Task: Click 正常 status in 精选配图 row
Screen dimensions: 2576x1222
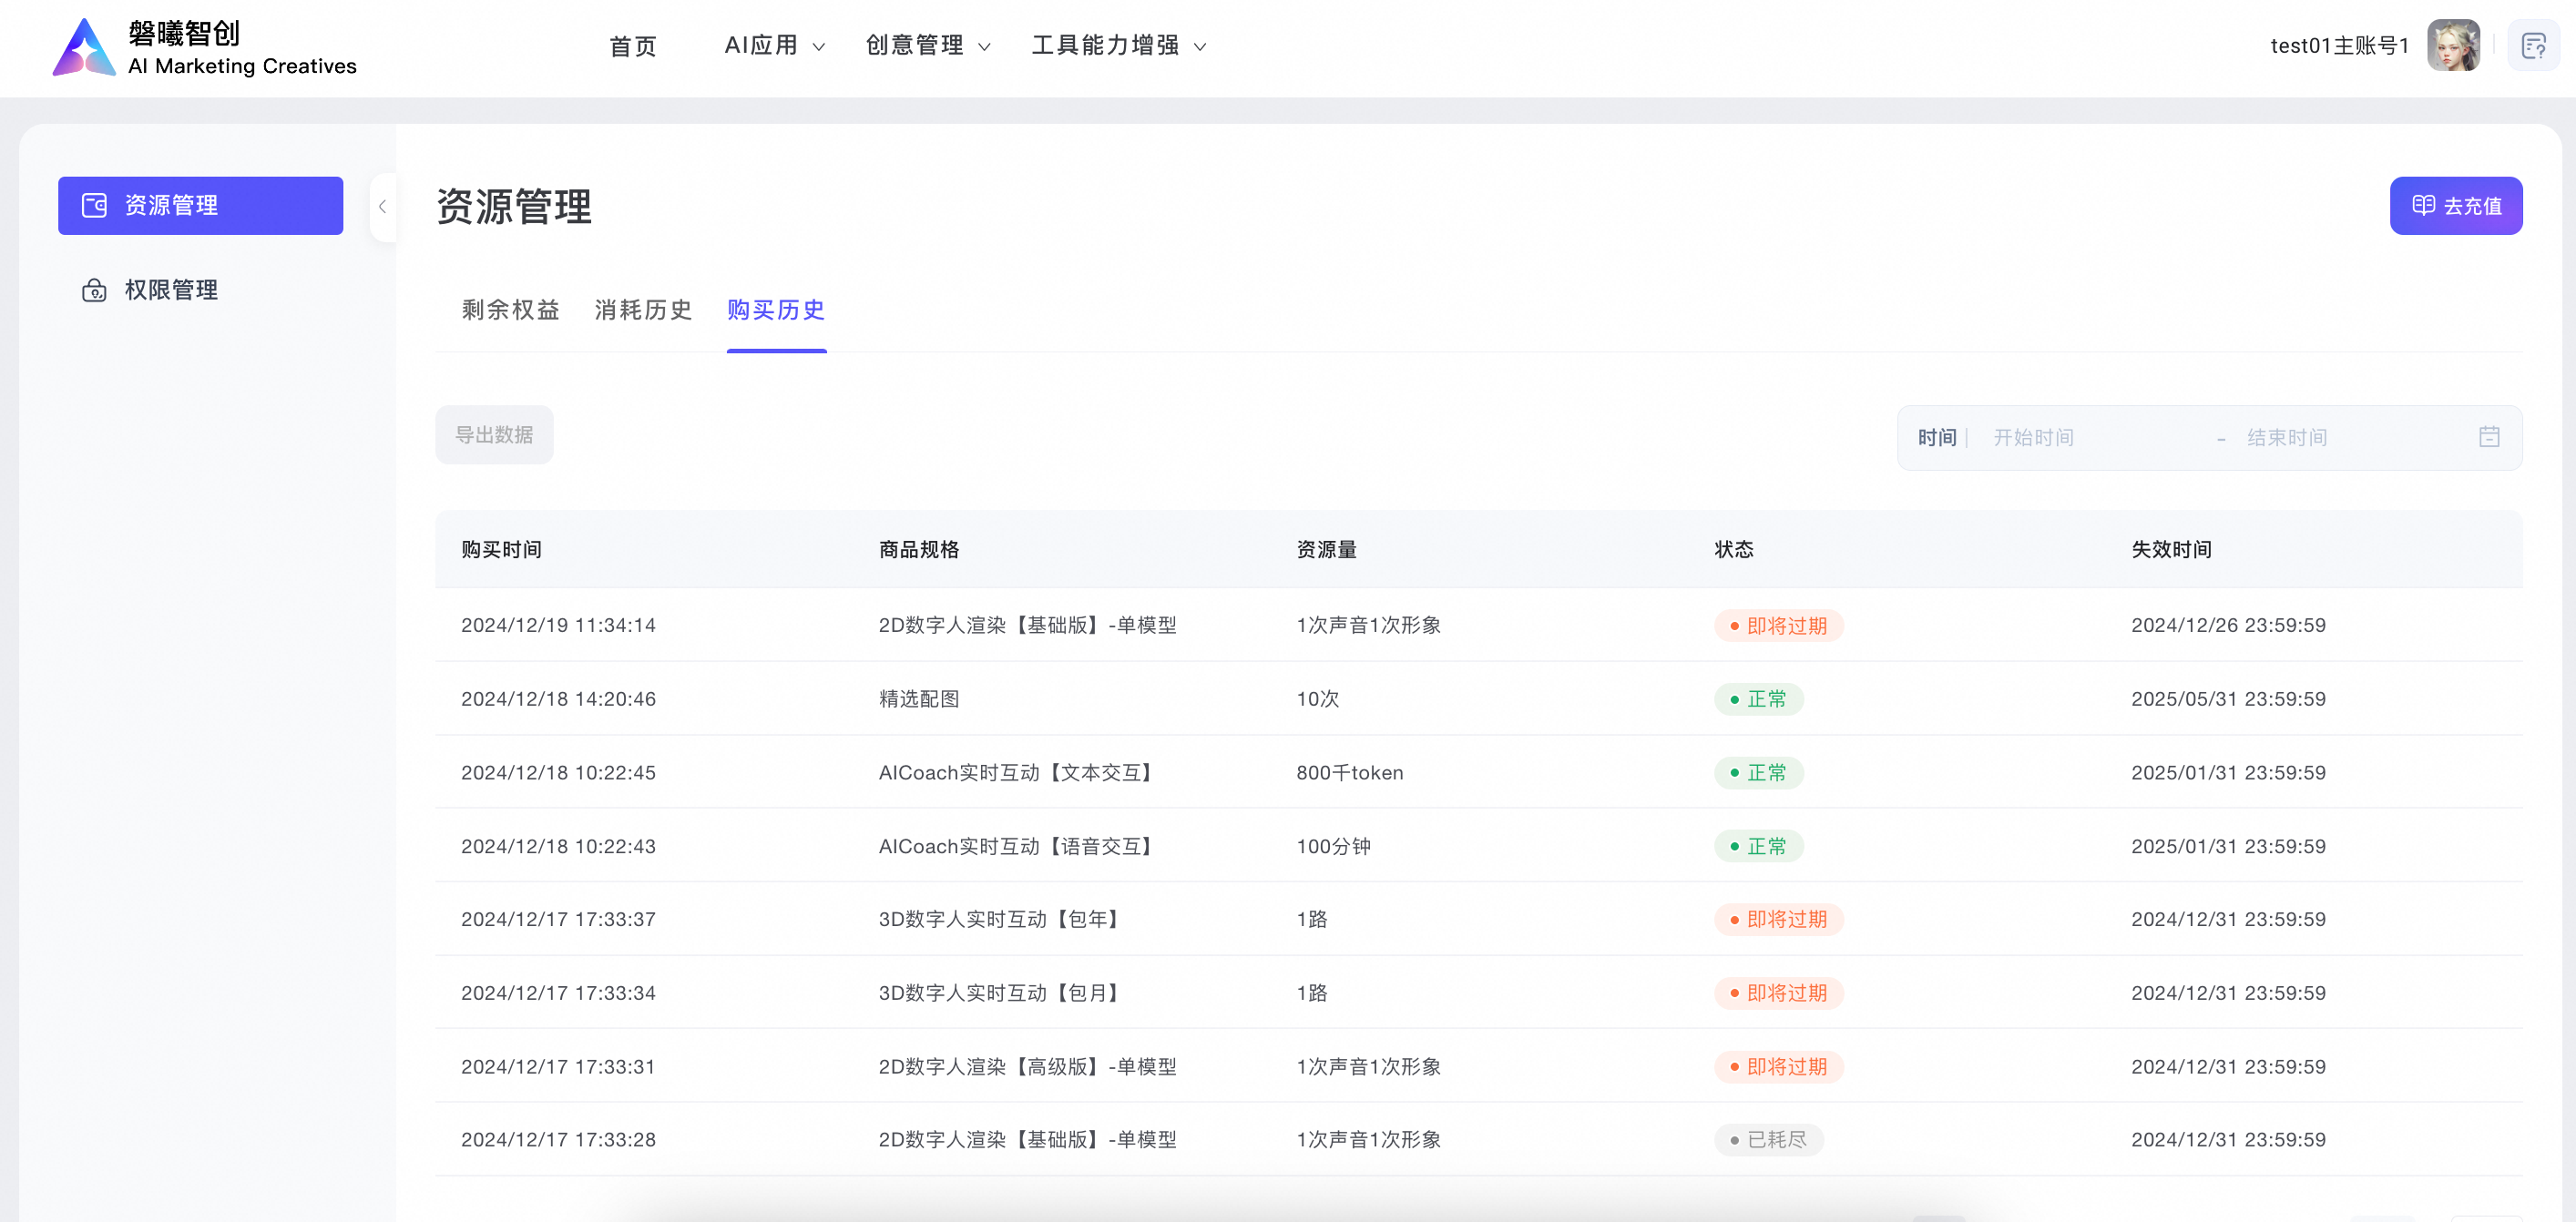Action: pos(1758,699)
